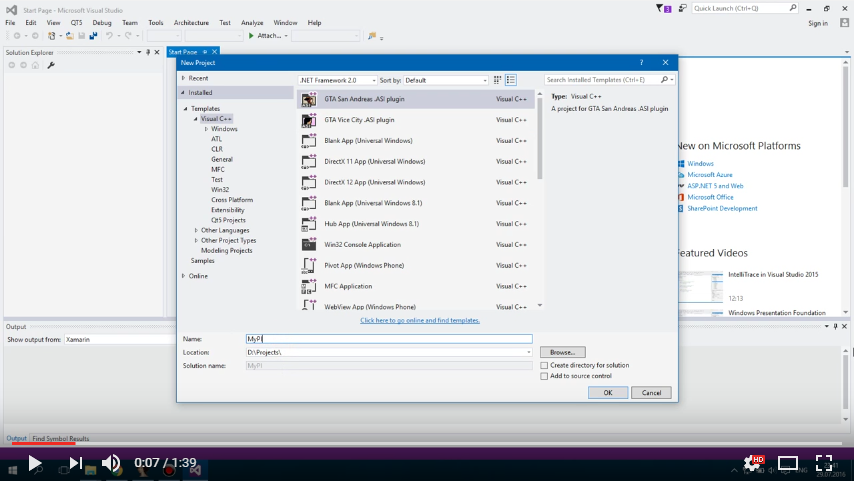Expand Other Project Types node

click(196, 240)
